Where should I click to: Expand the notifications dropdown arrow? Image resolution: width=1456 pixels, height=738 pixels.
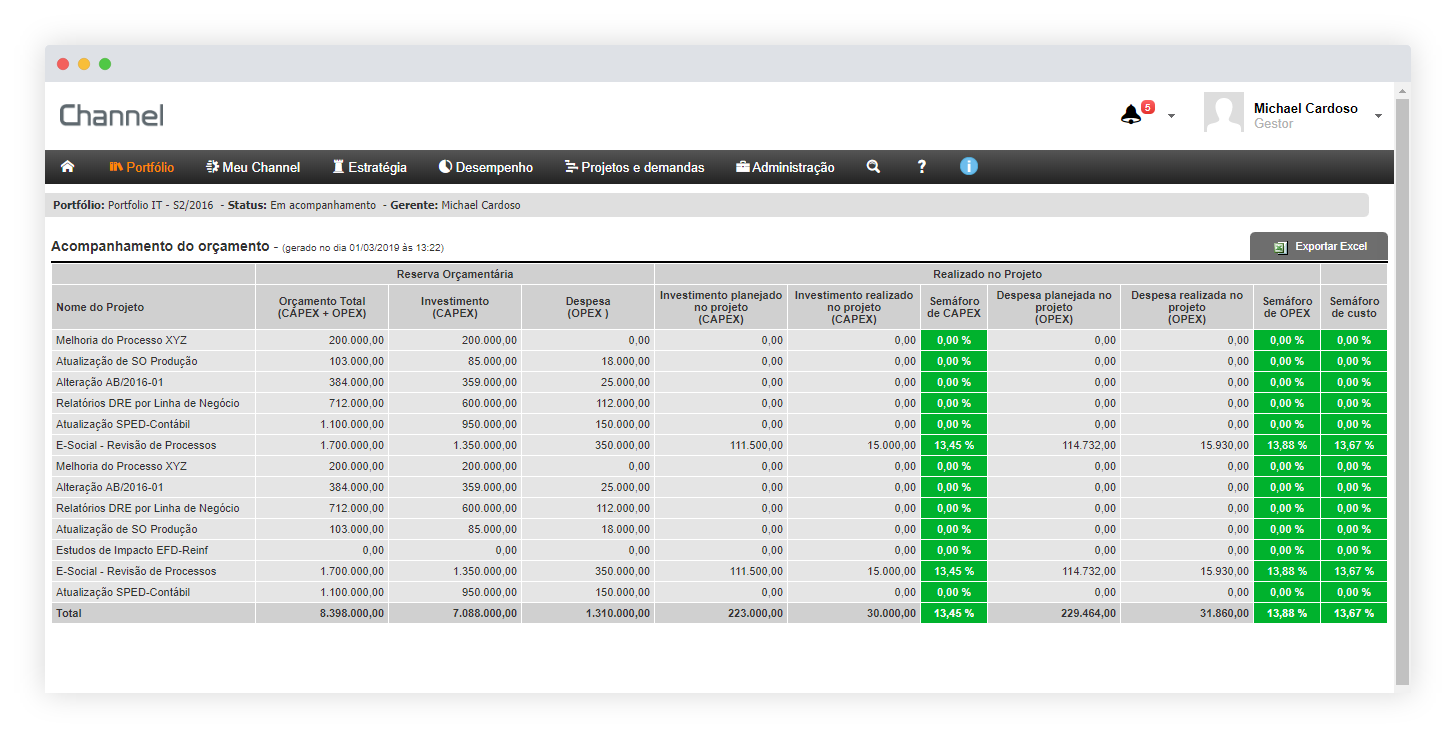click(1171, 116)
